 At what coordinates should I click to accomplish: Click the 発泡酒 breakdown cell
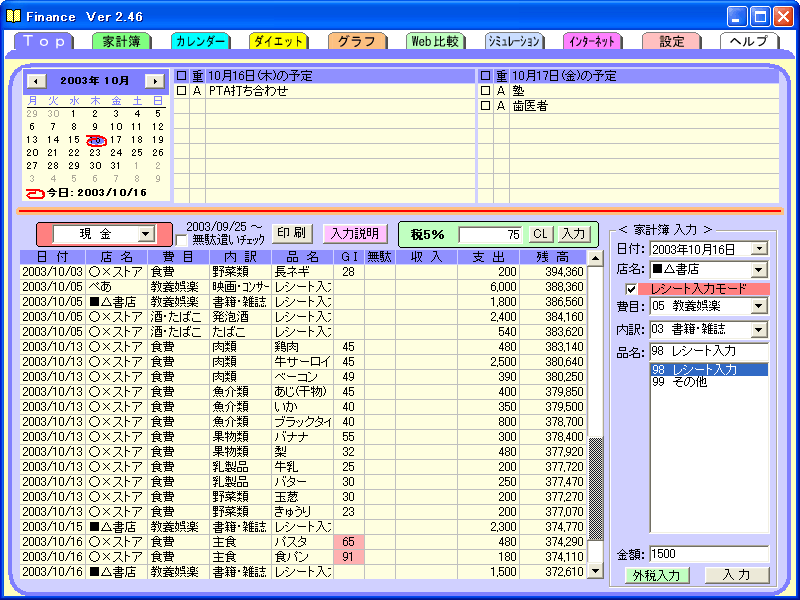(240, 317)
